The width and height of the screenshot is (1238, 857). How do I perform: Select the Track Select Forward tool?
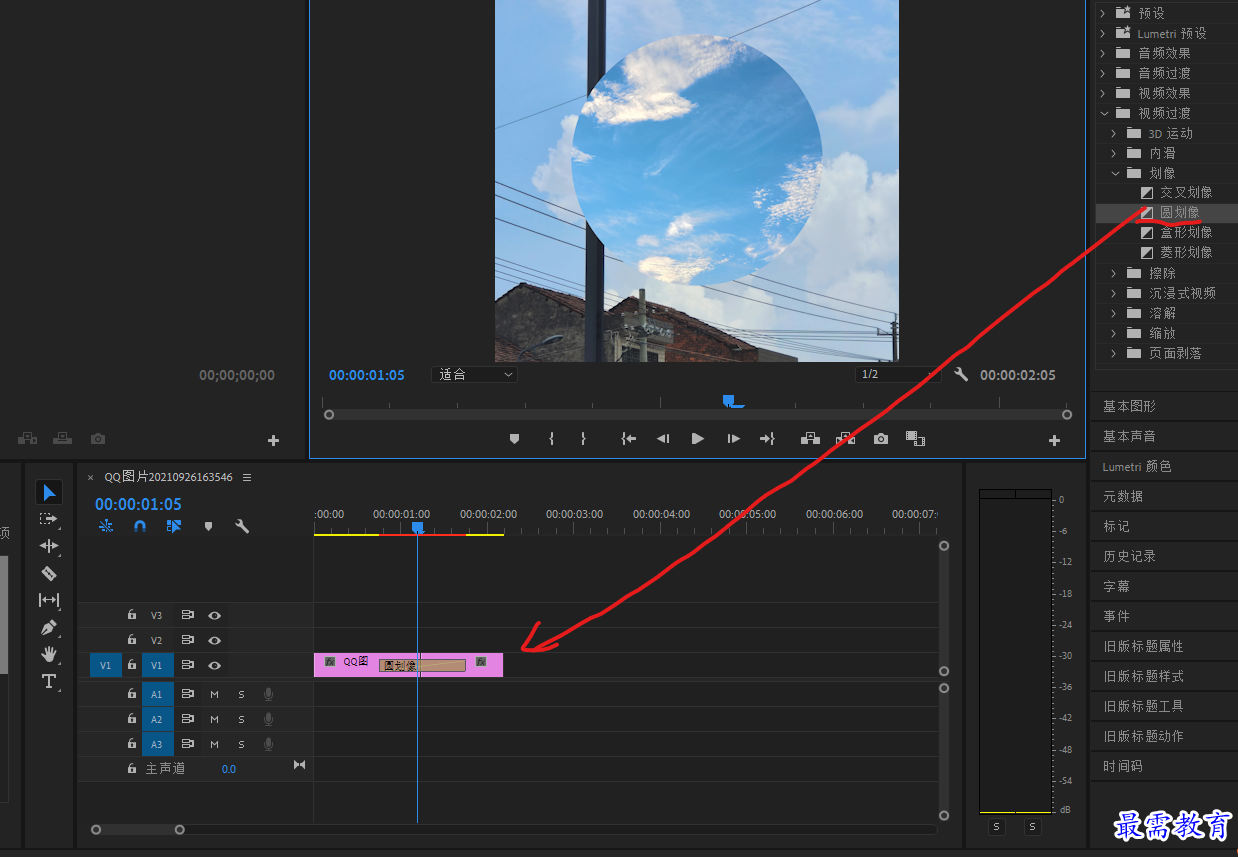tap(49, 519)
